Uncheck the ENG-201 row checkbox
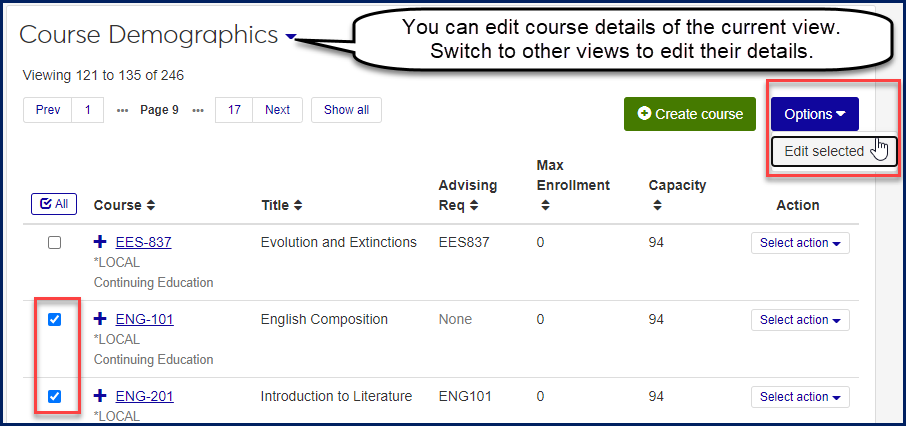The image size is (906, 426). tap(55, 396)
